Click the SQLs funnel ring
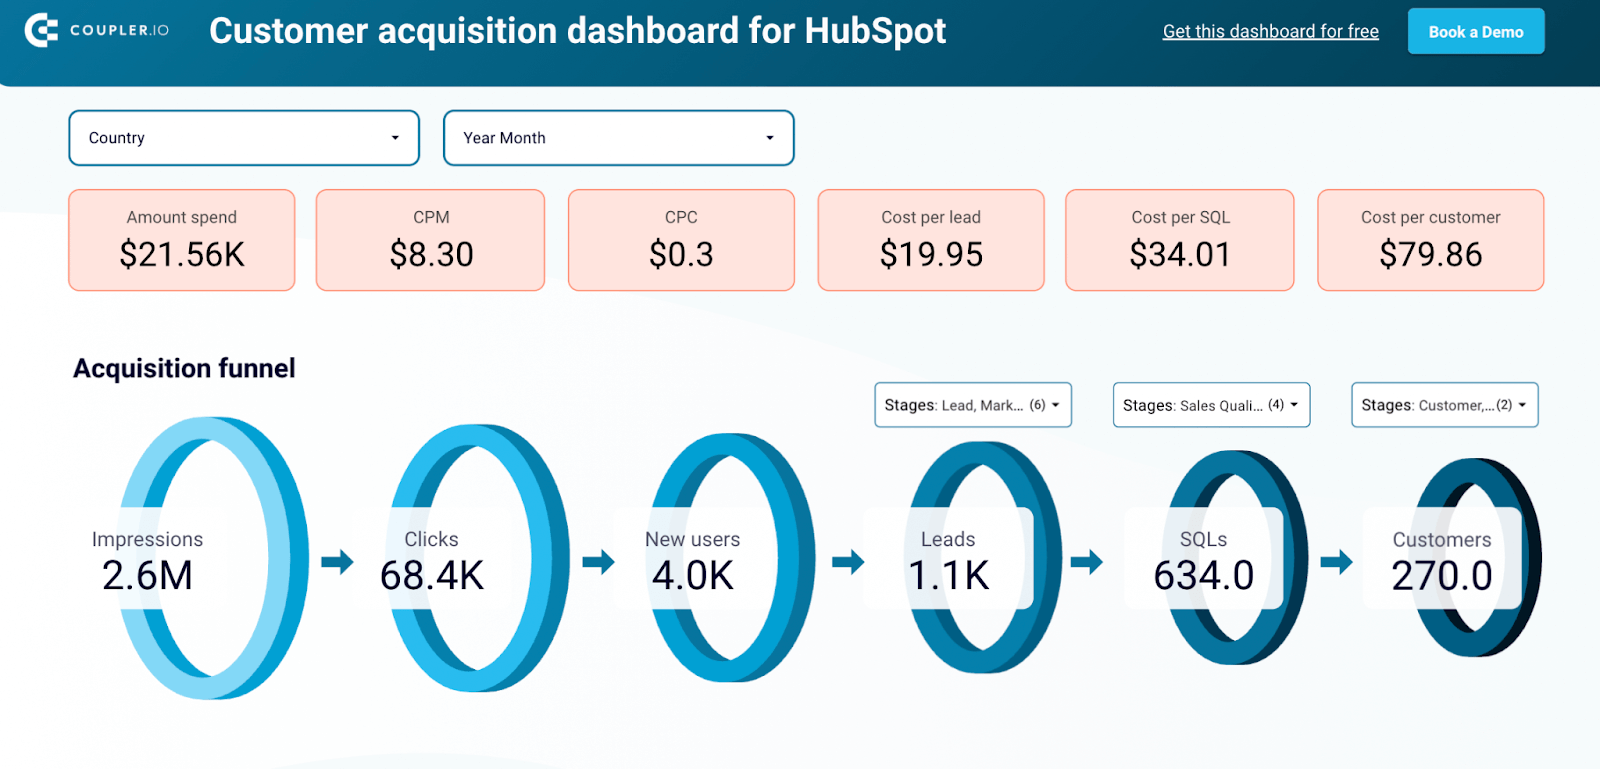 1235,558
